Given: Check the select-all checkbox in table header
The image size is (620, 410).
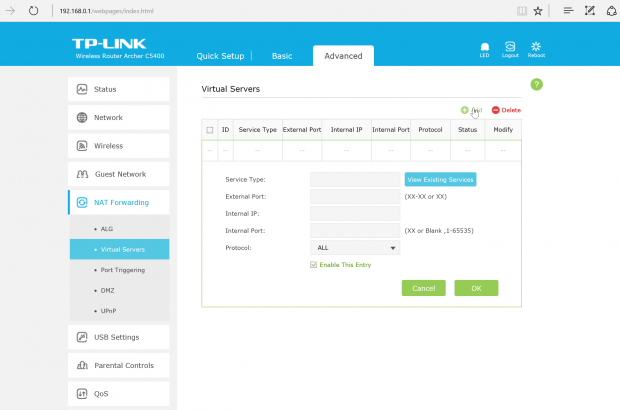Looking at the screenshot, I should [209, 130].
